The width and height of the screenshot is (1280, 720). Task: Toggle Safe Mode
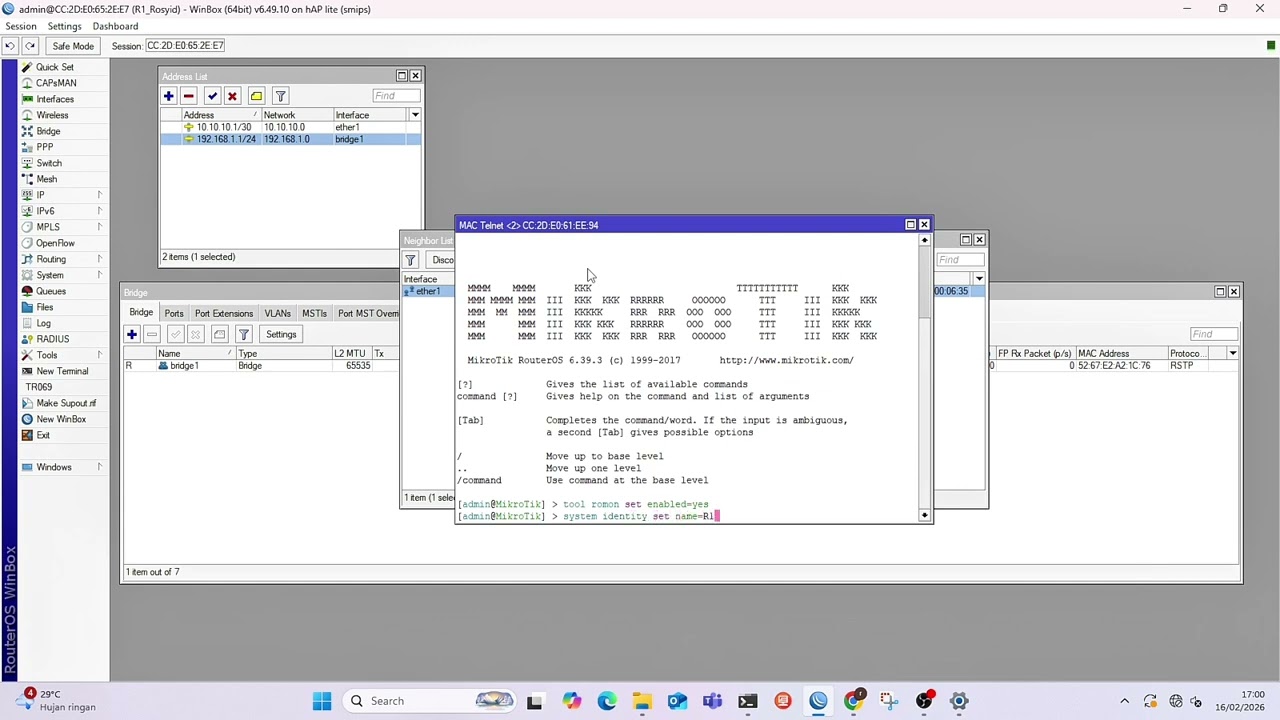click(x=73, y=46)
